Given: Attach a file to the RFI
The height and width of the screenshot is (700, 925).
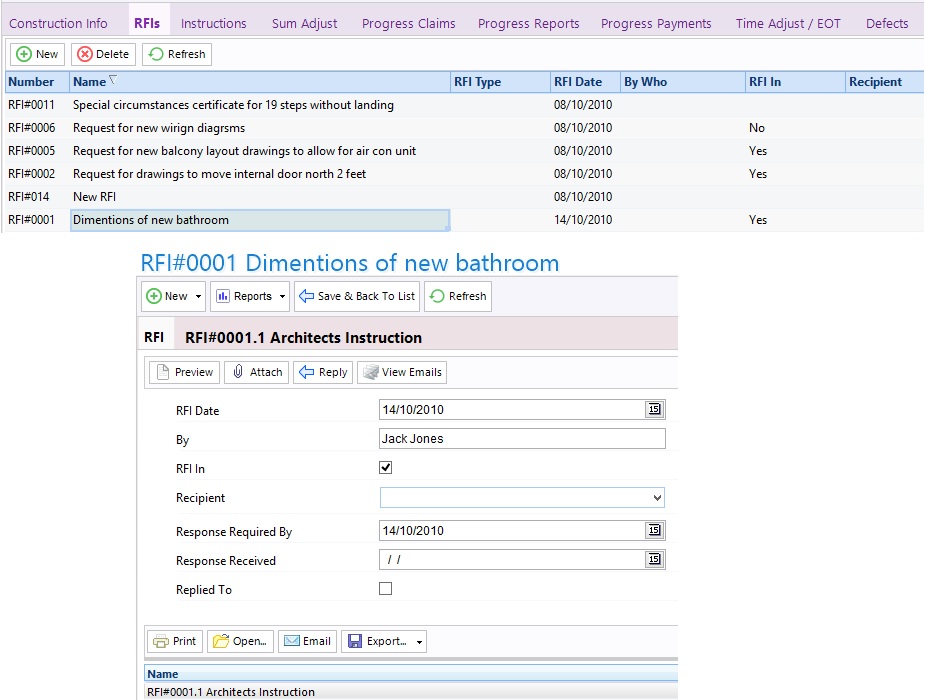Looking at the screenshot, I should click(x=257, y=372).
